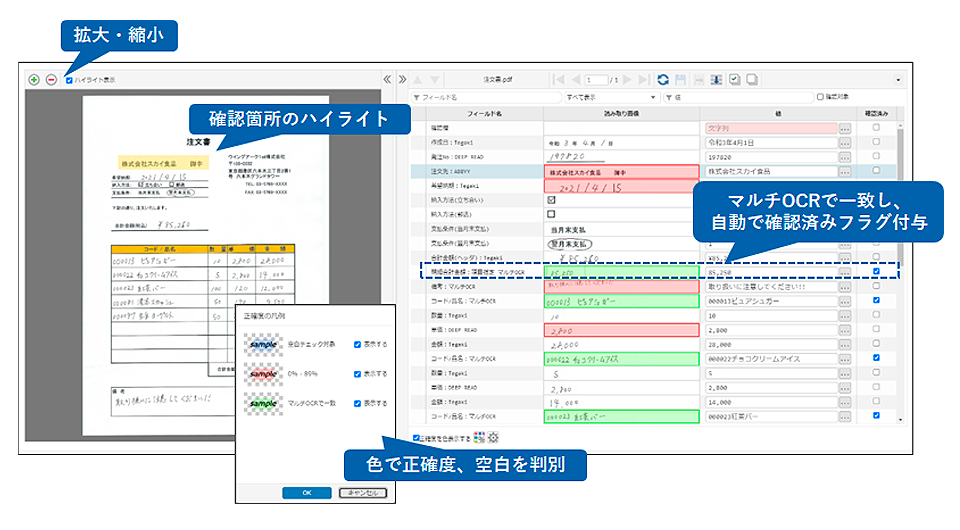
Task: Toggle the ハイライト表示 checkbox
Action: pos(69,80)
